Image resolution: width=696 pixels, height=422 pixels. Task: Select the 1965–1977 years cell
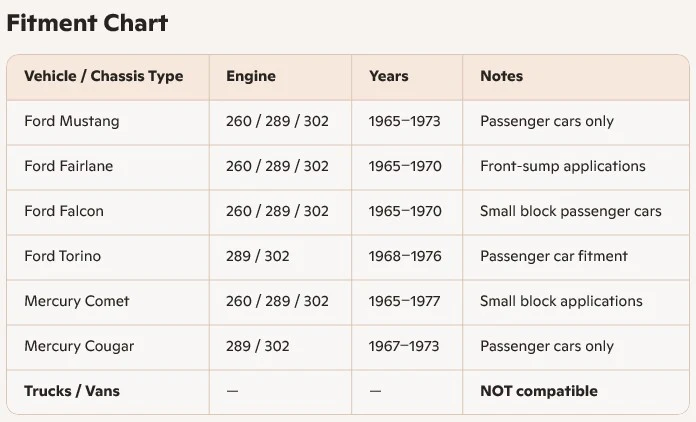pyautogui.click(x=404, y=301)
